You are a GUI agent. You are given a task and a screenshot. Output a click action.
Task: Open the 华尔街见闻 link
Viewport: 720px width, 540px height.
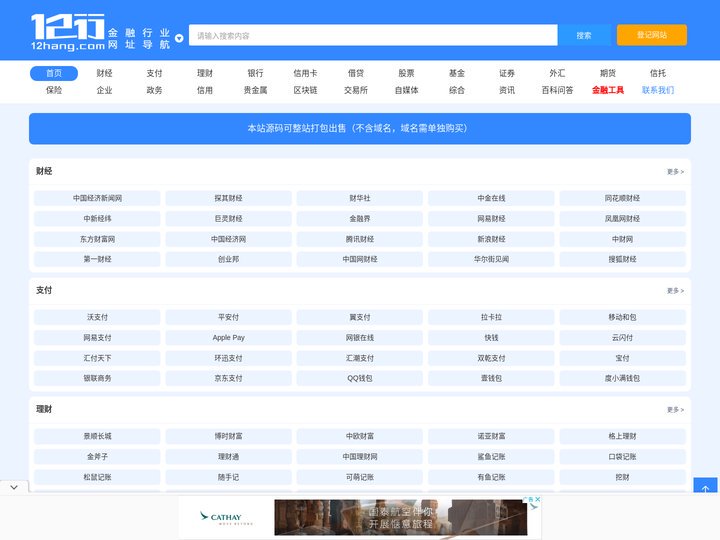[491, 259]
